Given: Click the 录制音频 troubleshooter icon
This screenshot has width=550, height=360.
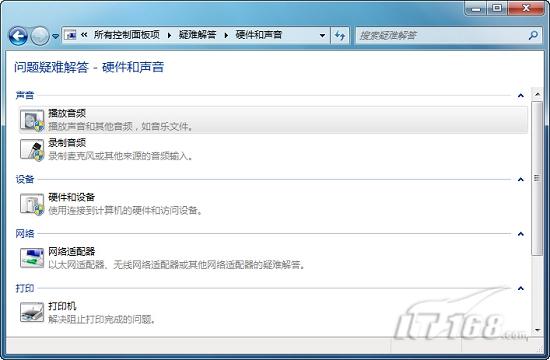Looking at the screenshot, I should point(32,150).
